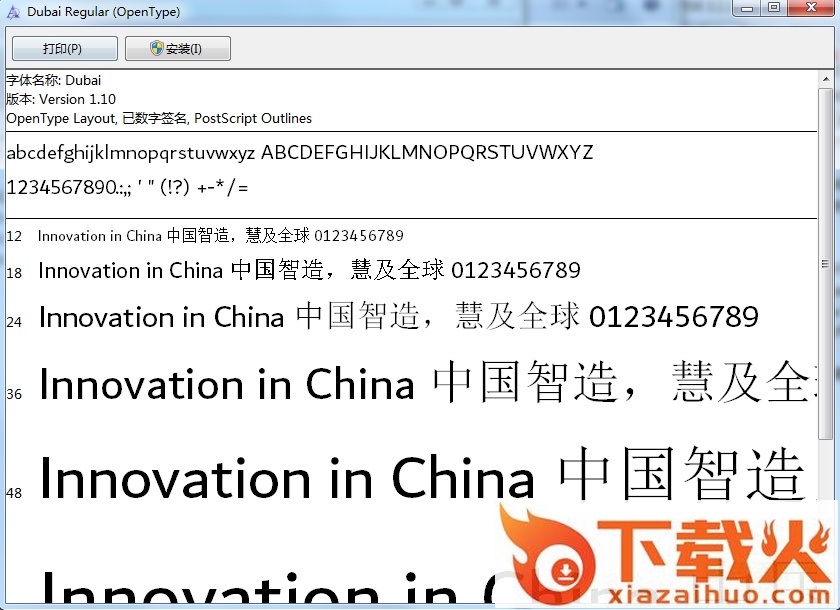This screenshot has height=610, width=840.
Task: Click the 安装(I) install button
Action: pyautogui.click(x=178, y=49)
